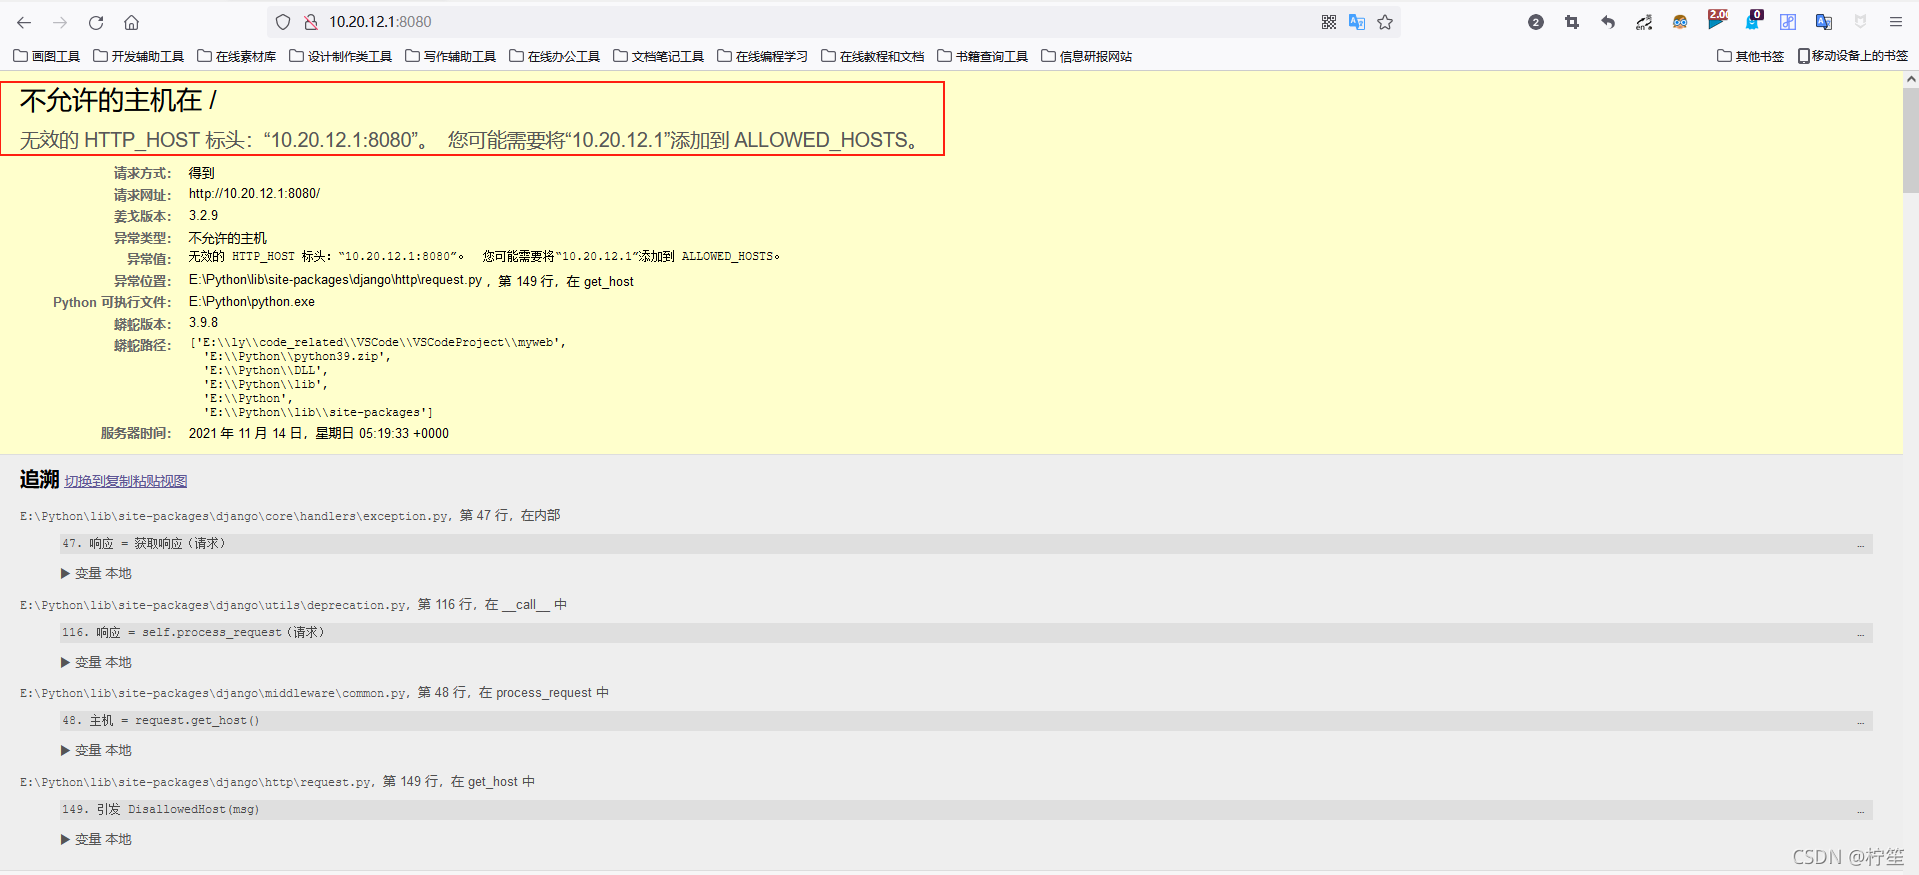Generate a QR code for this page
This screenshot has width=1919, height=875.
click(1329, 22)
